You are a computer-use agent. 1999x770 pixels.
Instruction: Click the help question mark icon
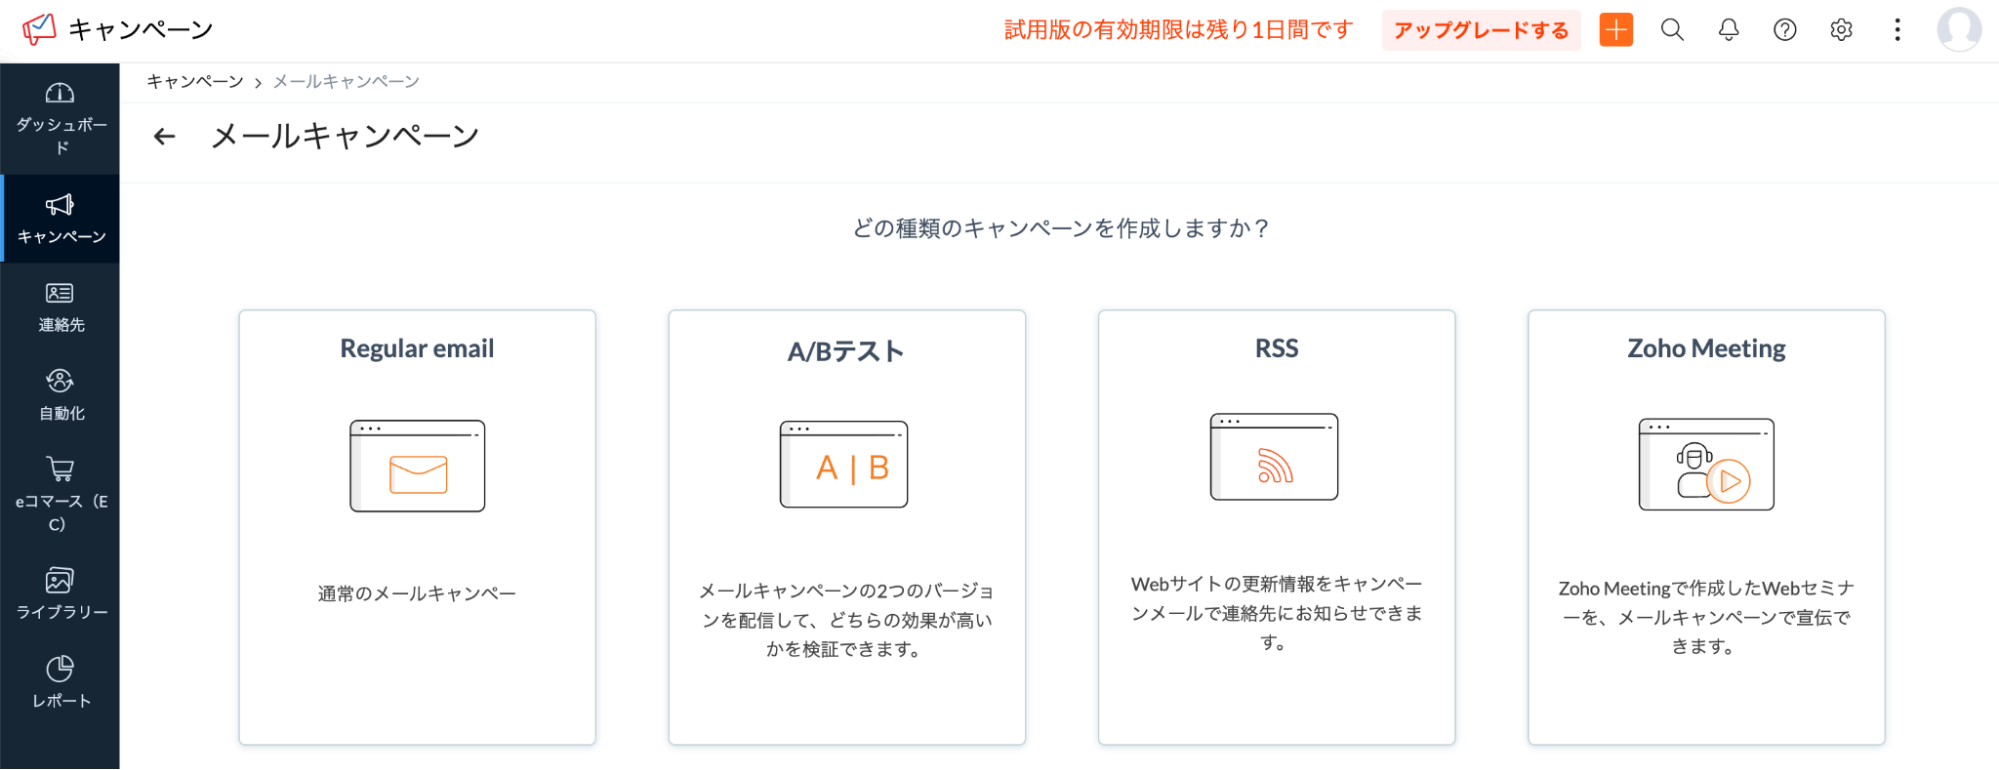pos(1785,30)
